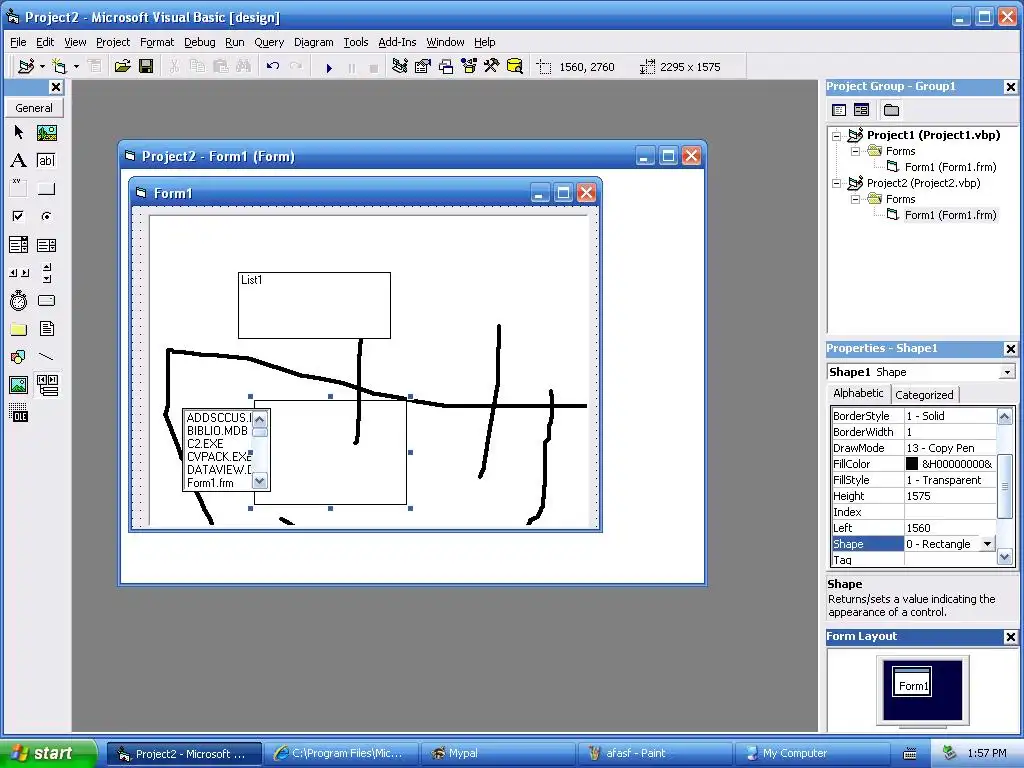Screen dimensions: 1024x768
Task: Switch to the Alphabetic properties tab
Action: [x=858, y=393]
